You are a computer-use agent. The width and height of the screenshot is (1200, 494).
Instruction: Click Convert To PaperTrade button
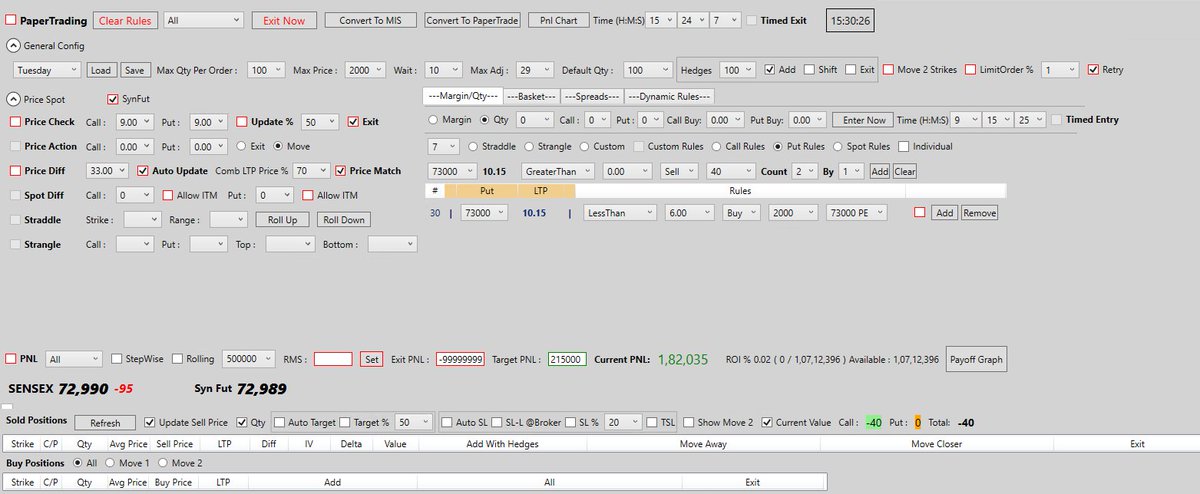[x=472, y=20]
